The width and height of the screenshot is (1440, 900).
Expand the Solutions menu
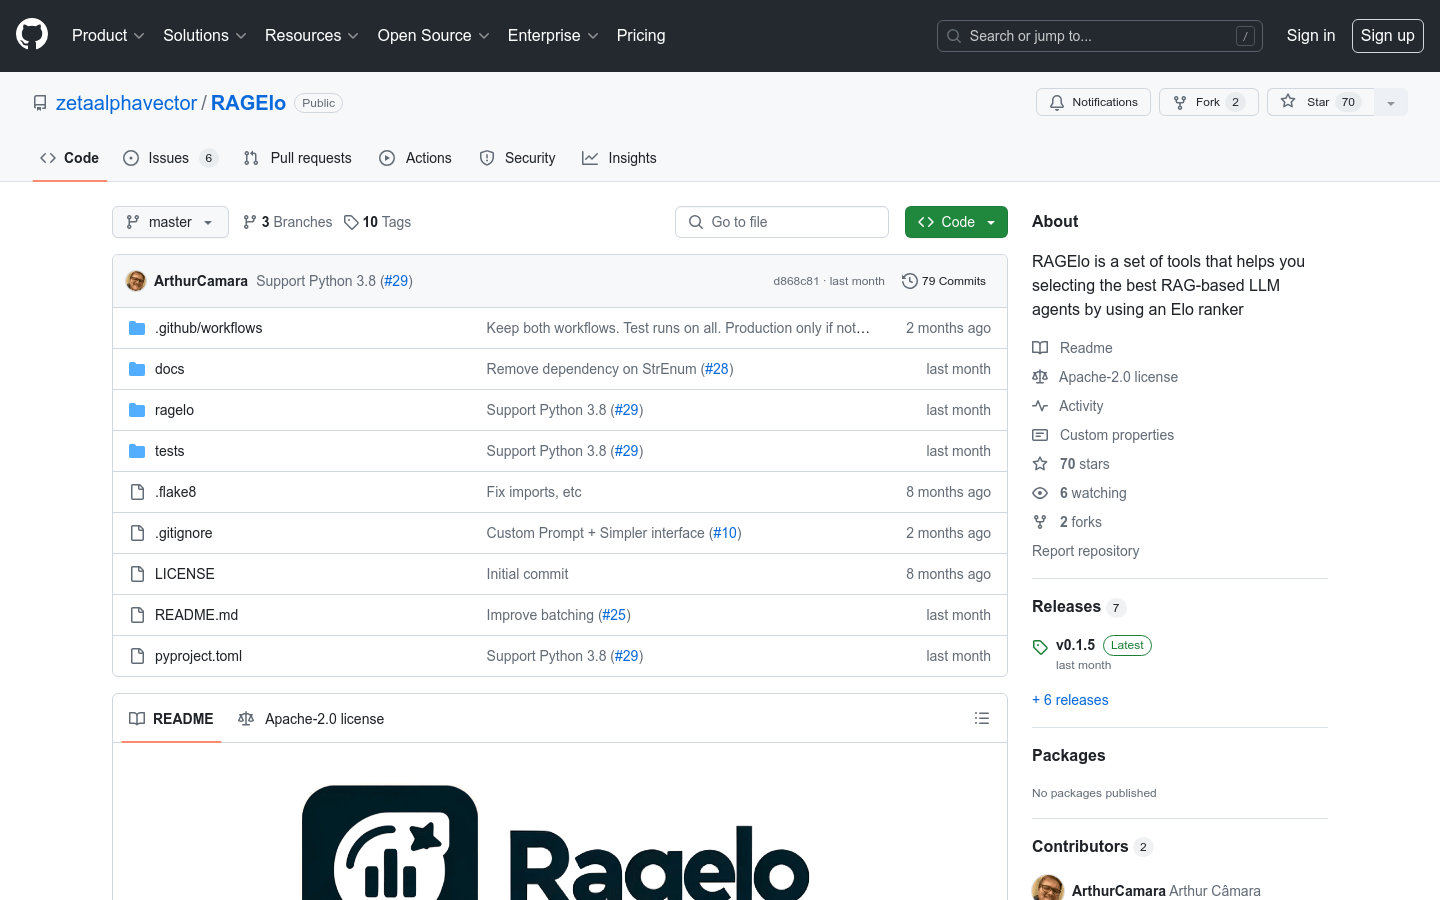tap(204, 35)
